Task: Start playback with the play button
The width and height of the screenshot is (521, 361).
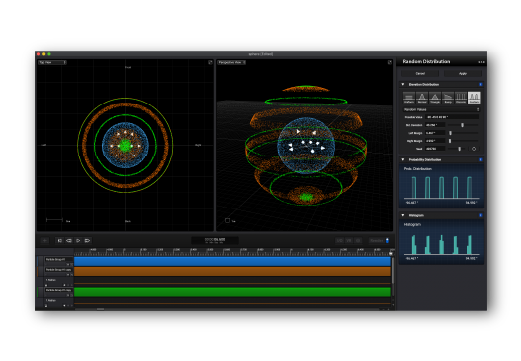Action: (78, 240)
